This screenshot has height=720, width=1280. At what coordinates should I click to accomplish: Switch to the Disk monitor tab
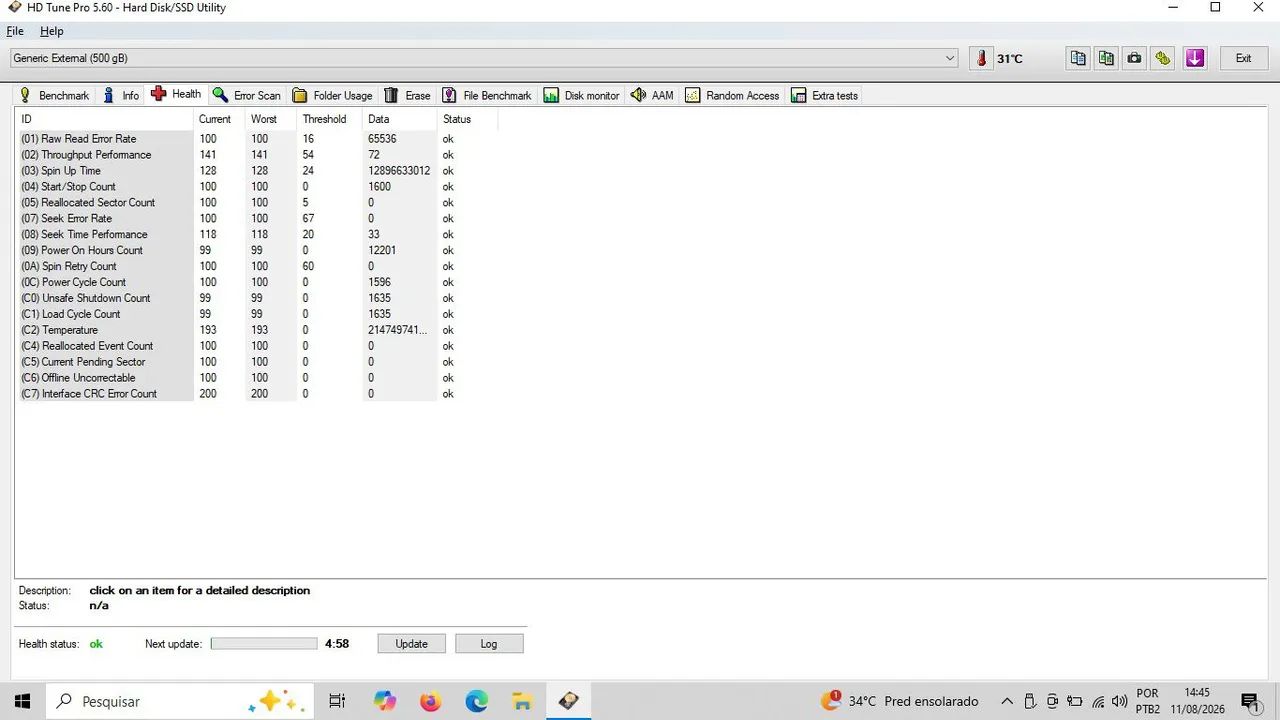[x=582, y=95]
